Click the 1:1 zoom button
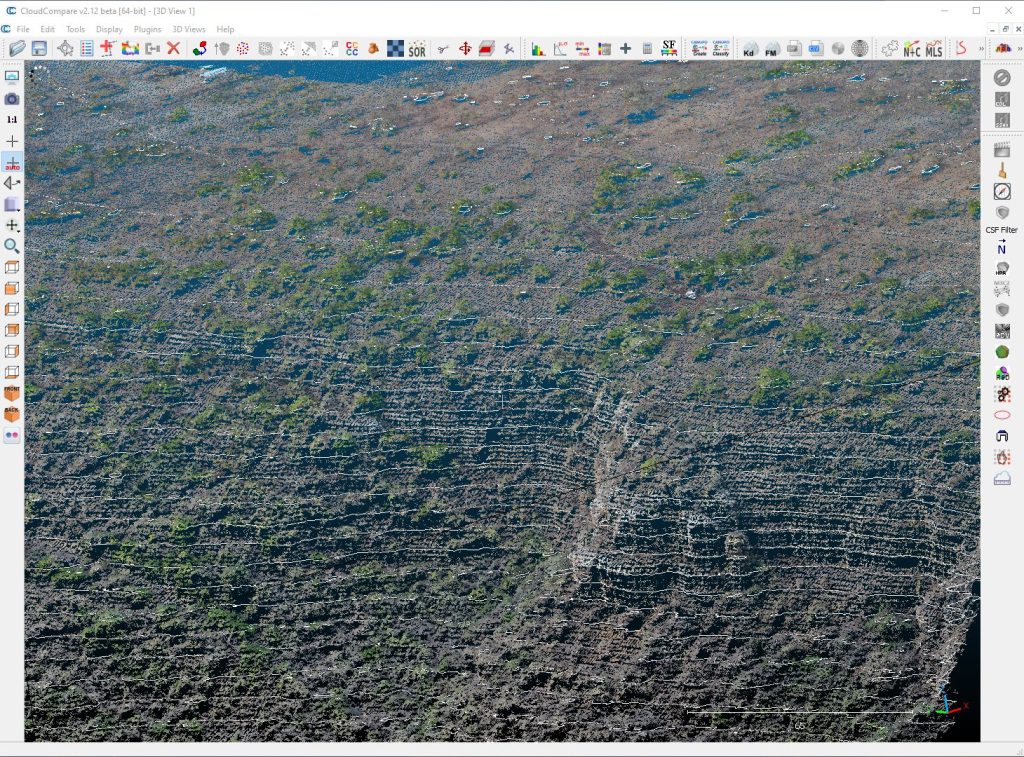Screen dimensions: 1024x757 (x=12, y=120)
